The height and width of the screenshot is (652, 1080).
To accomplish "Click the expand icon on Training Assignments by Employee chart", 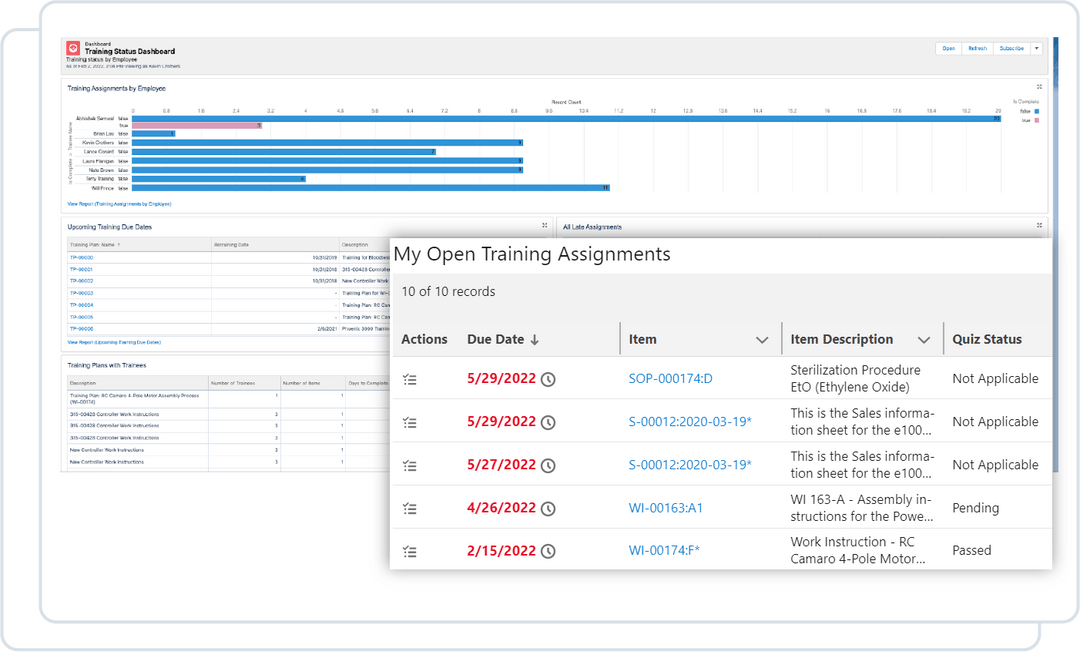I will click(1040, 87).
